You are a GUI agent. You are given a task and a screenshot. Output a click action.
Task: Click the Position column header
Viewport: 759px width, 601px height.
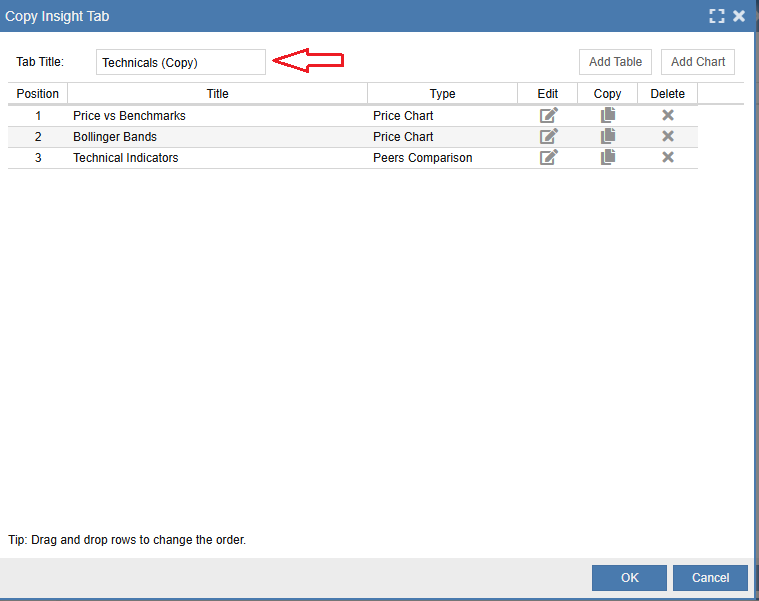pos(38,94)
